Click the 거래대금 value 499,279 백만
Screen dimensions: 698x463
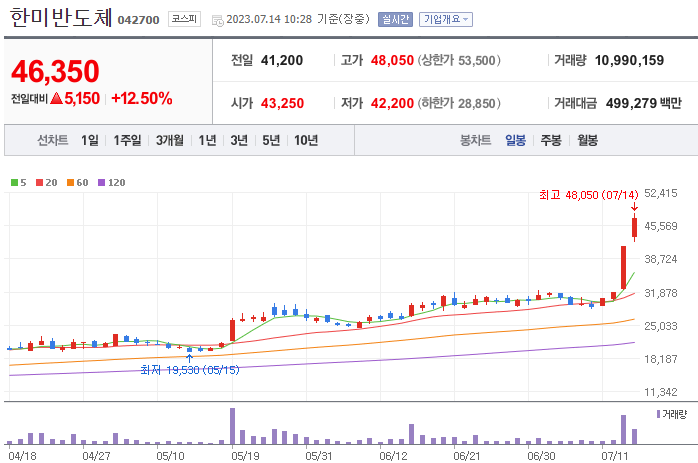(x=644, y=103)
